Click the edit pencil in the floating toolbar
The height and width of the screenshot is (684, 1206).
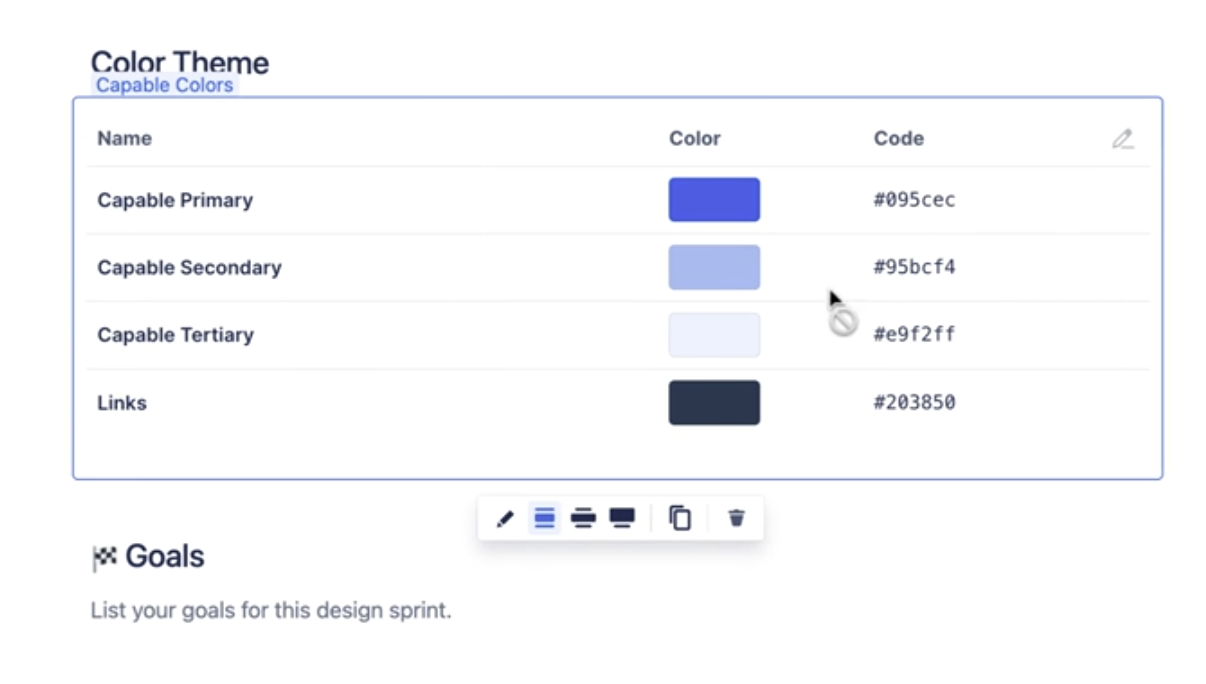(505, 519)
